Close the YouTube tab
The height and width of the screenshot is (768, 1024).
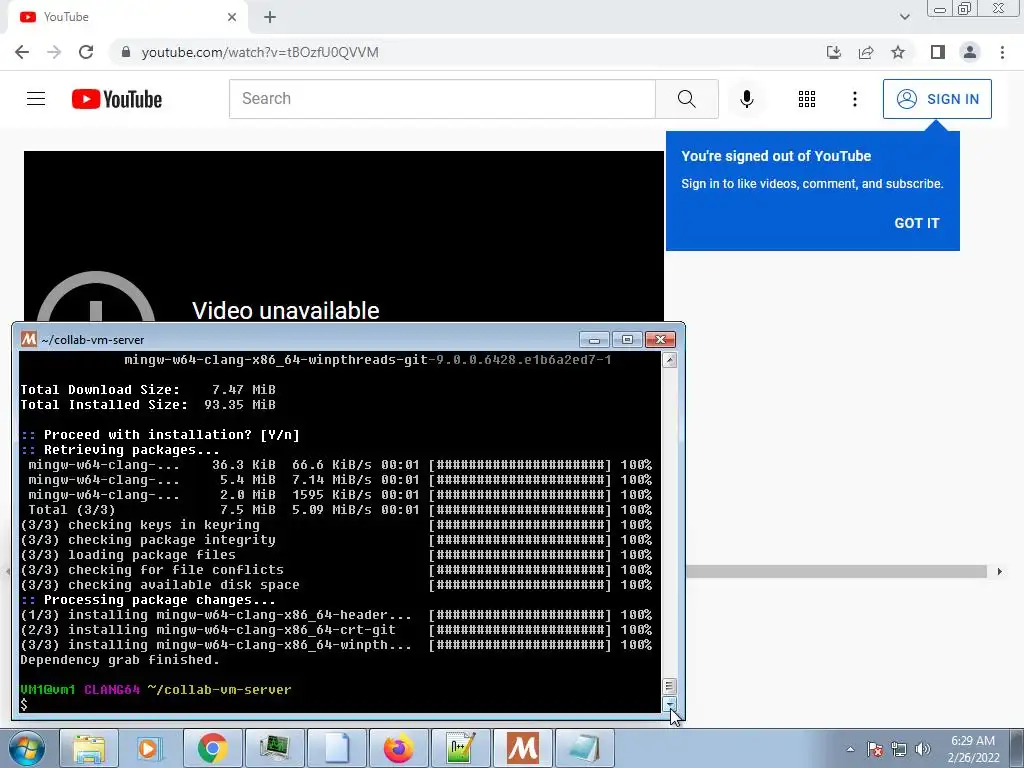[232, 17]
